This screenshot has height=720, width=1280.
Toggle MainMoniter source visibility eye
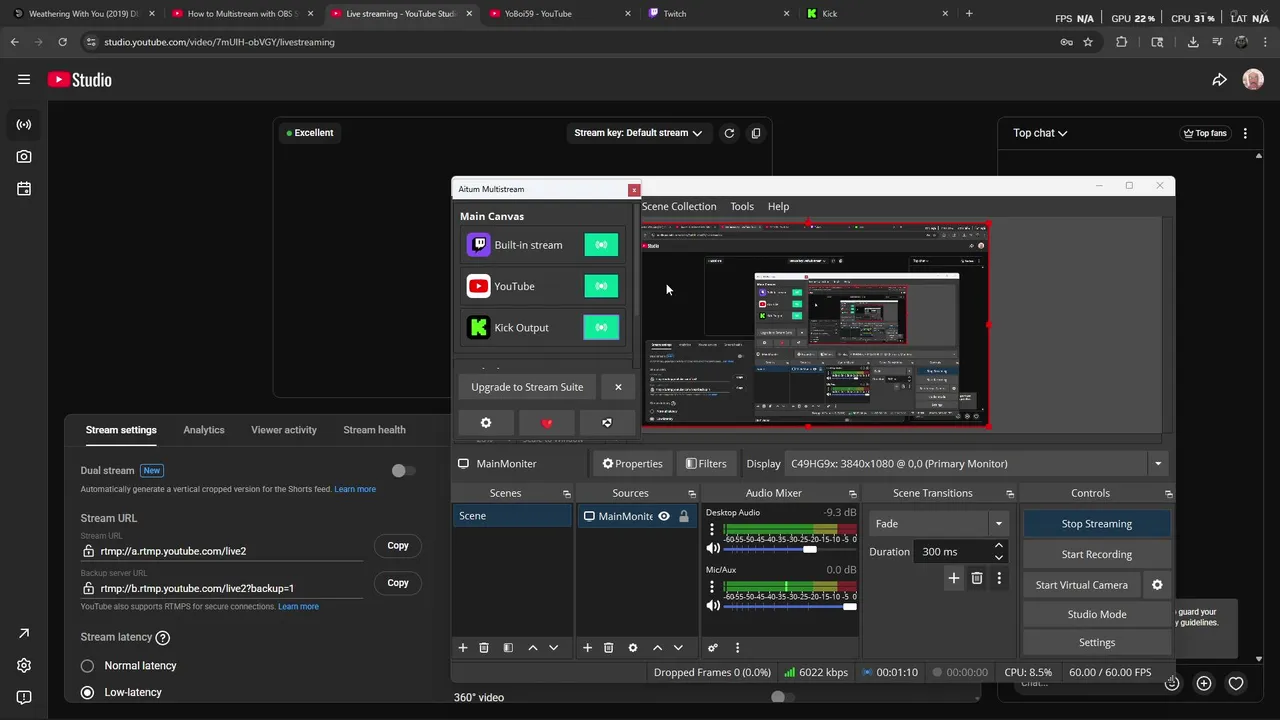663,516
